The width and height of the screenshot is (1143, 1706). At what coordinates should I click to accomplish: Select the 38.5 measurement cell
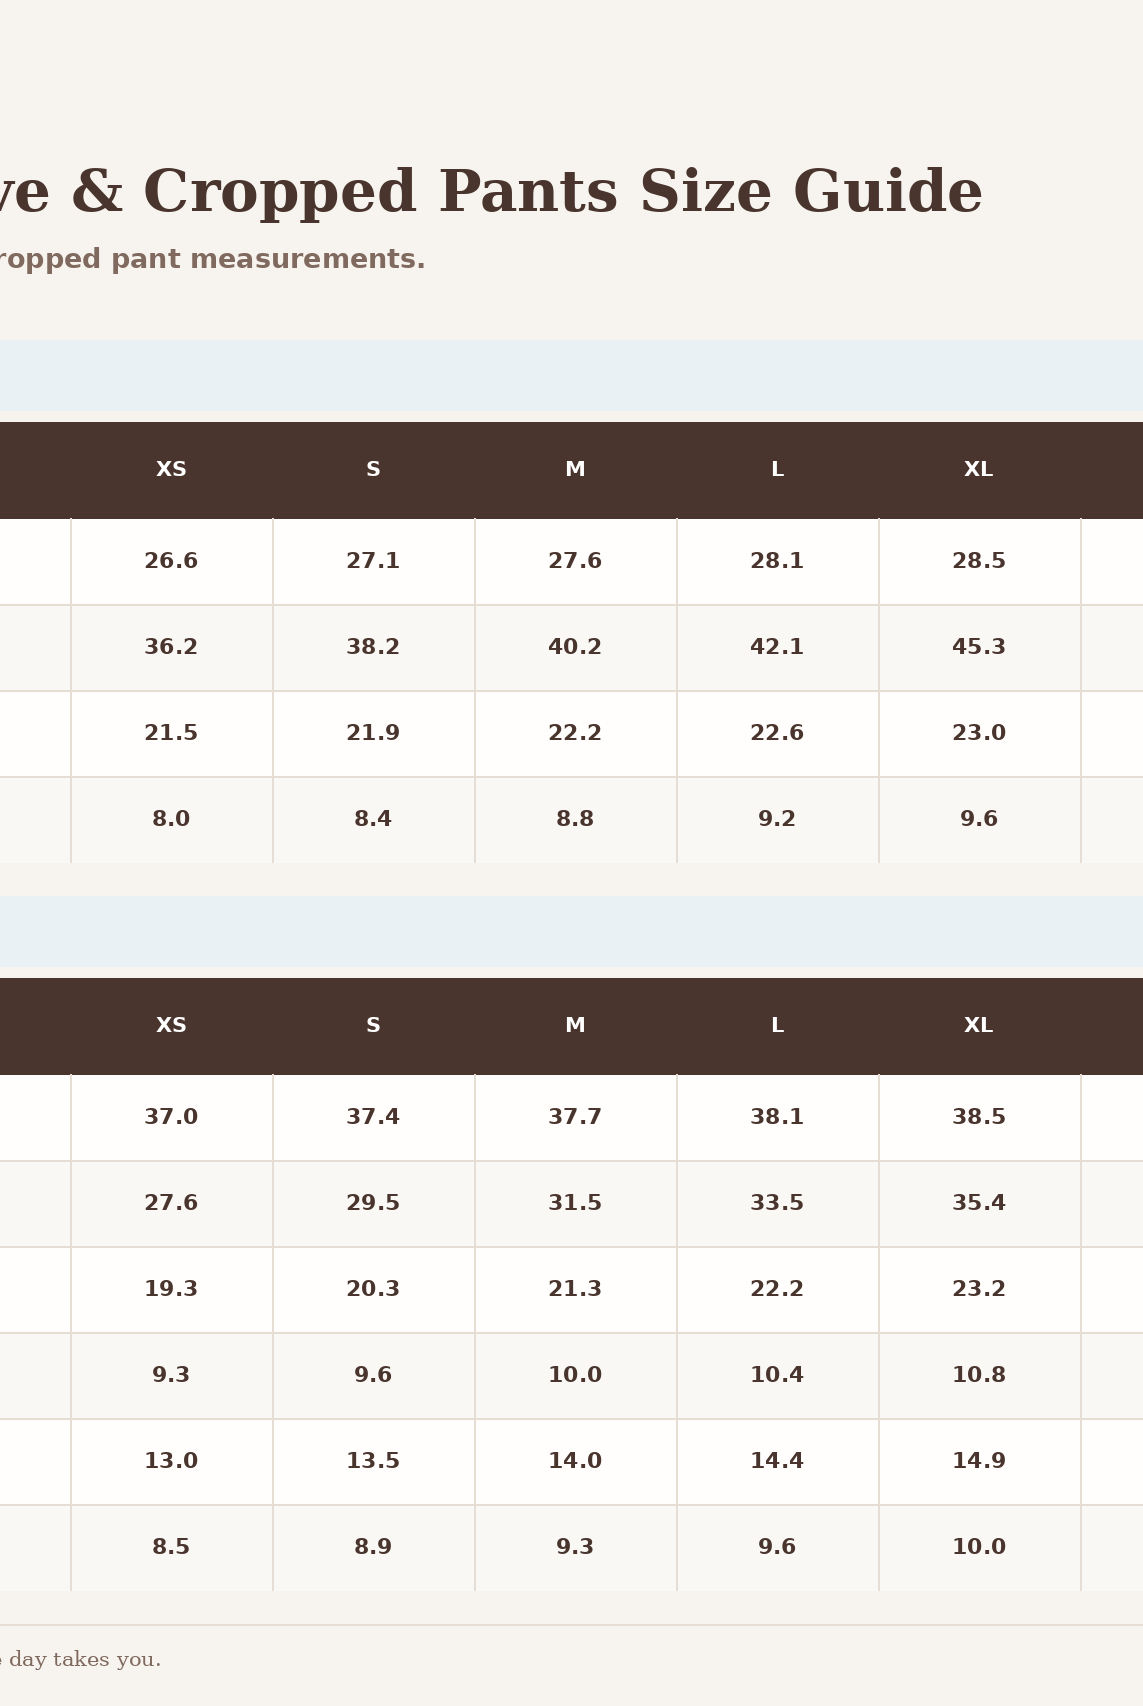[980, 1118]
